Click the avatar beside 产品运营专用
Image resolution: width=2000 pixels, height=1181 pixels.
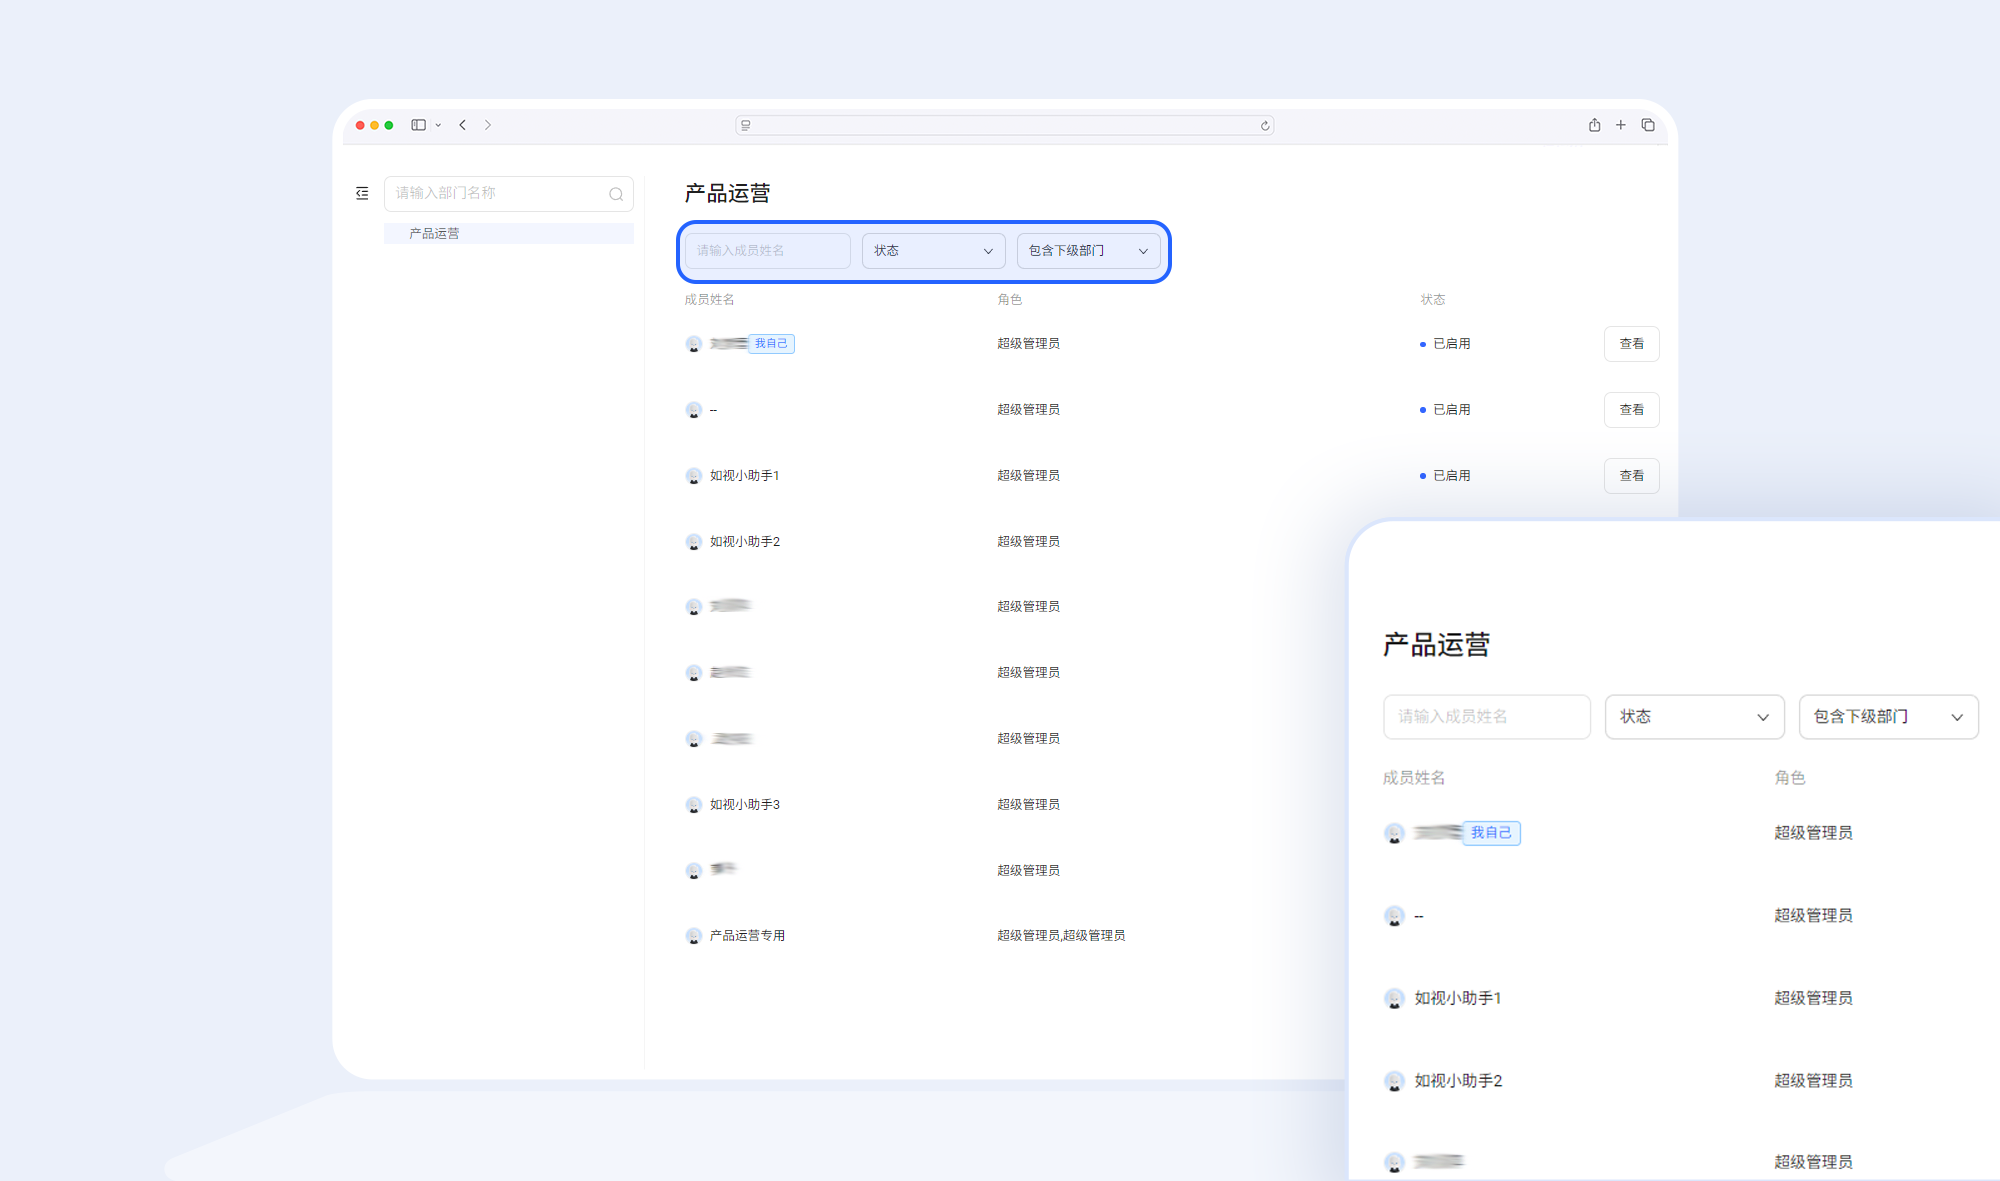[693, 936]
